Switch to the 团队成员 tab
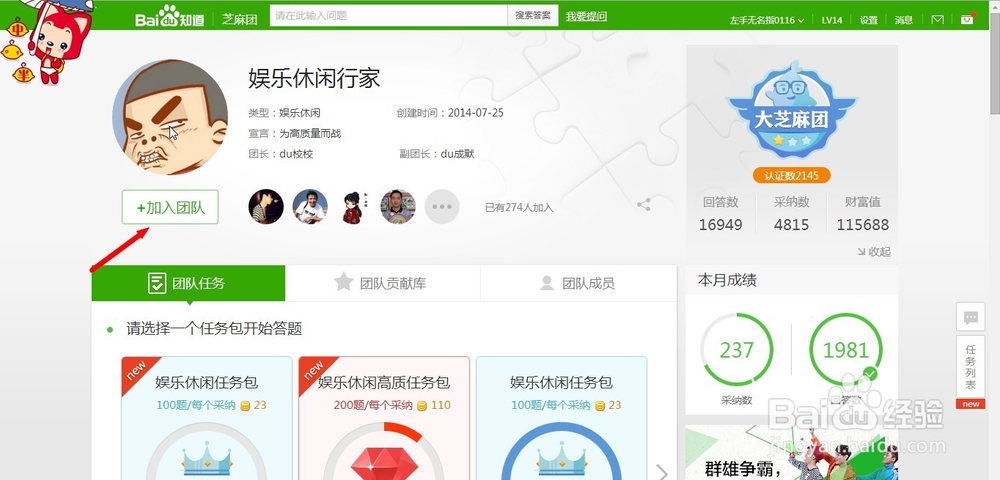The image size is (1000, 480). click(578, 283)
